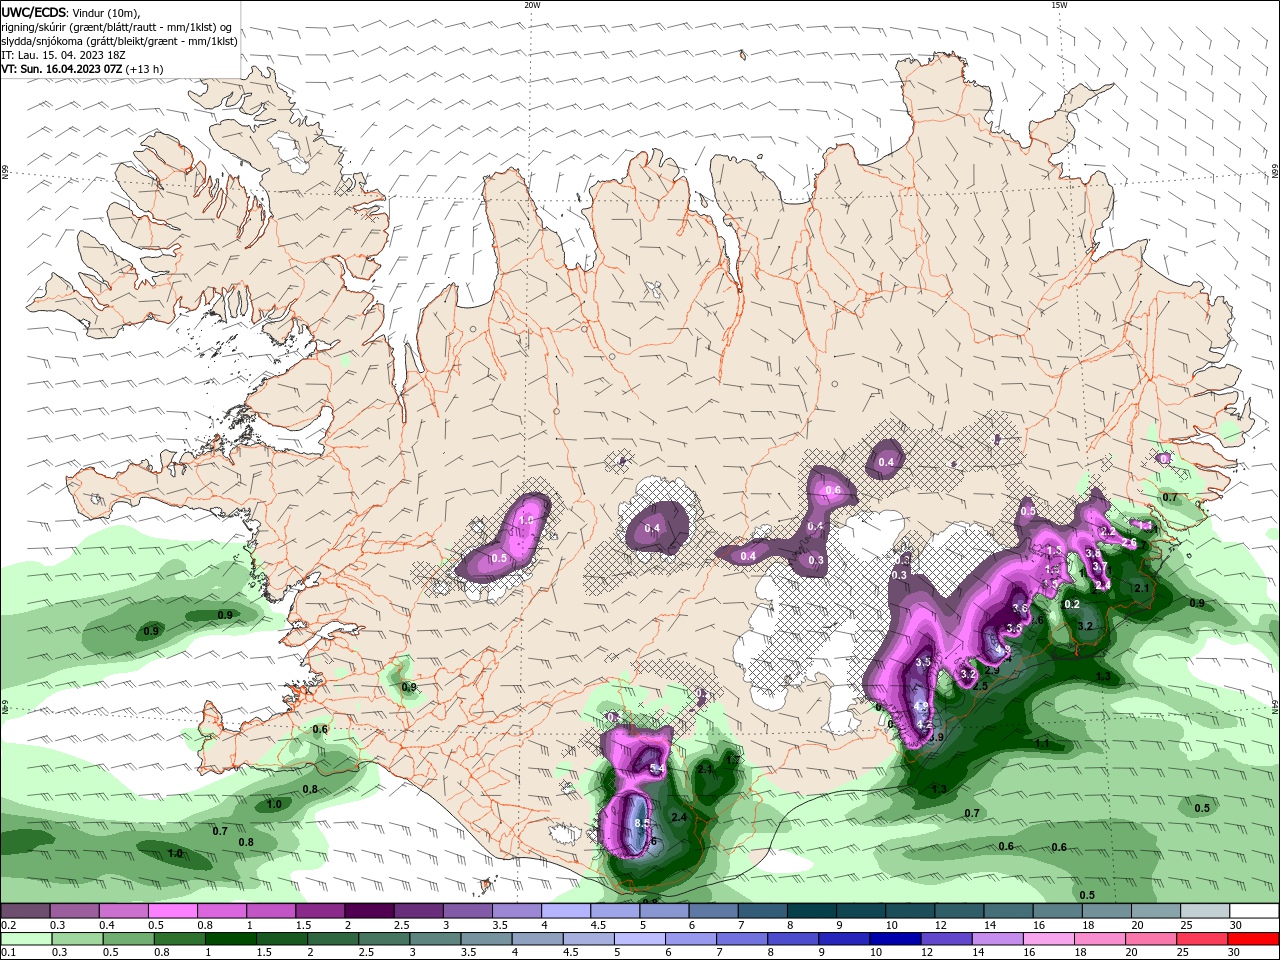Pick rain legend swatch between 18 and 20

tap(1100, 939)
